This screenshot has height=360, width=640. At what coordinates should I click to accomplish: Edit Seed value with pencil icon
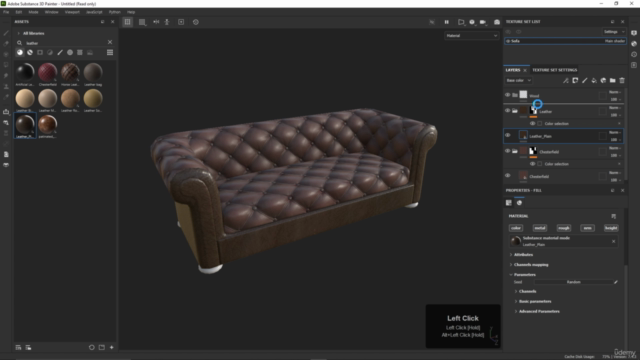(x=616, y=282)
